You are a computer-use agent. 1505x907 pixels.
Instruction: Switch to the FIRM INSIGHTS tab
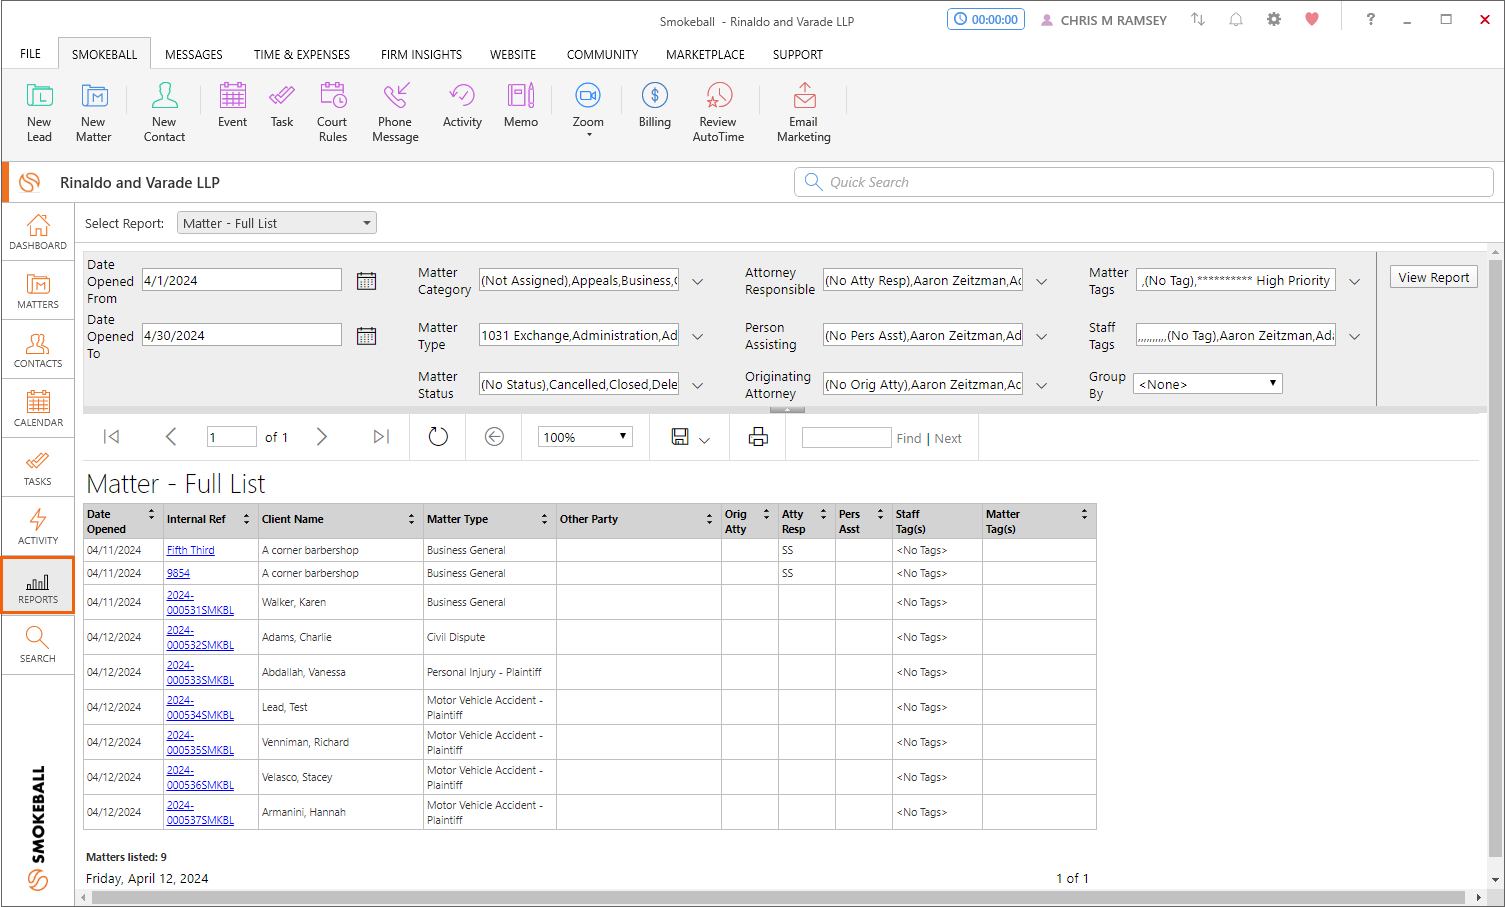click(421, 54)
